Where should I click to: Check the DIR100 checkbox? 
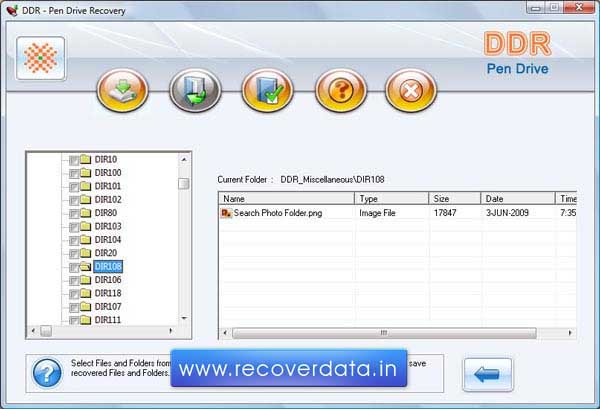tap(74, 174)
